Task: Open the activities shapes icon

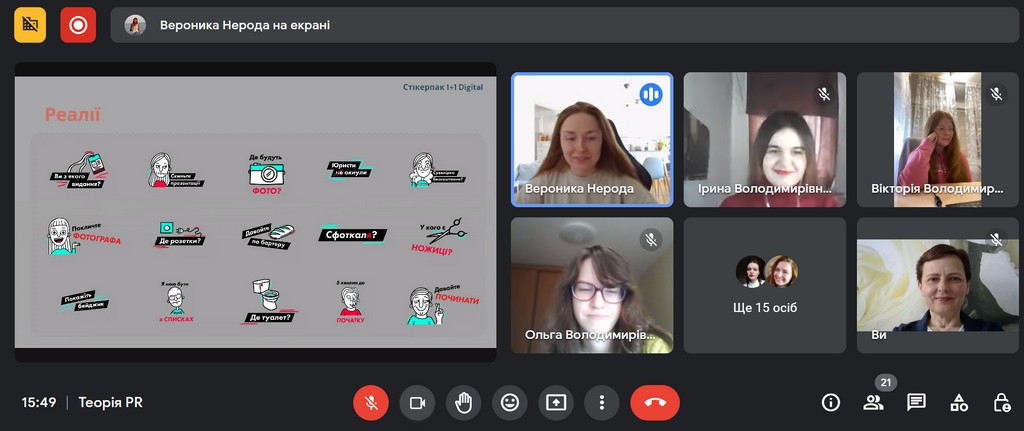Action: tap(959, 402)
